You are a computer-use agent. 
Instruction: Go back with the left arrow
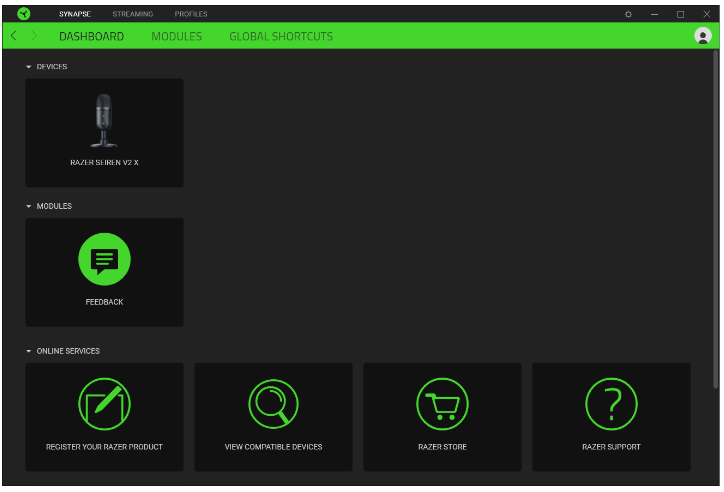tap(14, 36)
